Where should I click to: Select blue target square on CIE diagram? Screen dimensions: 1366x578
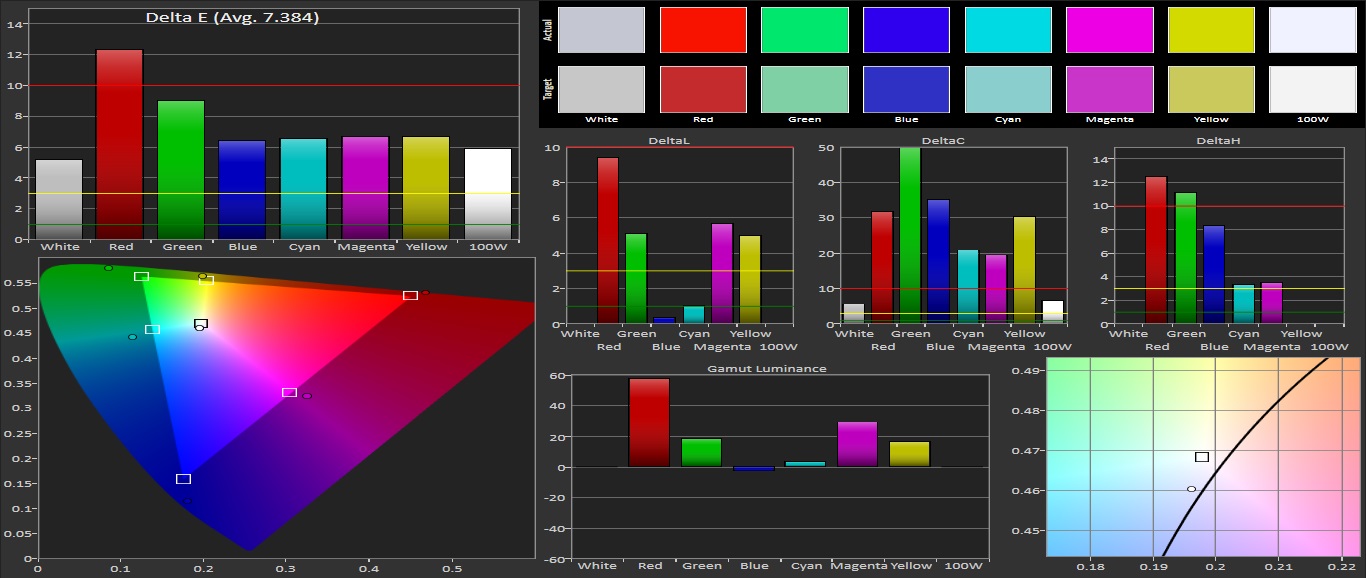pos(183,479)
